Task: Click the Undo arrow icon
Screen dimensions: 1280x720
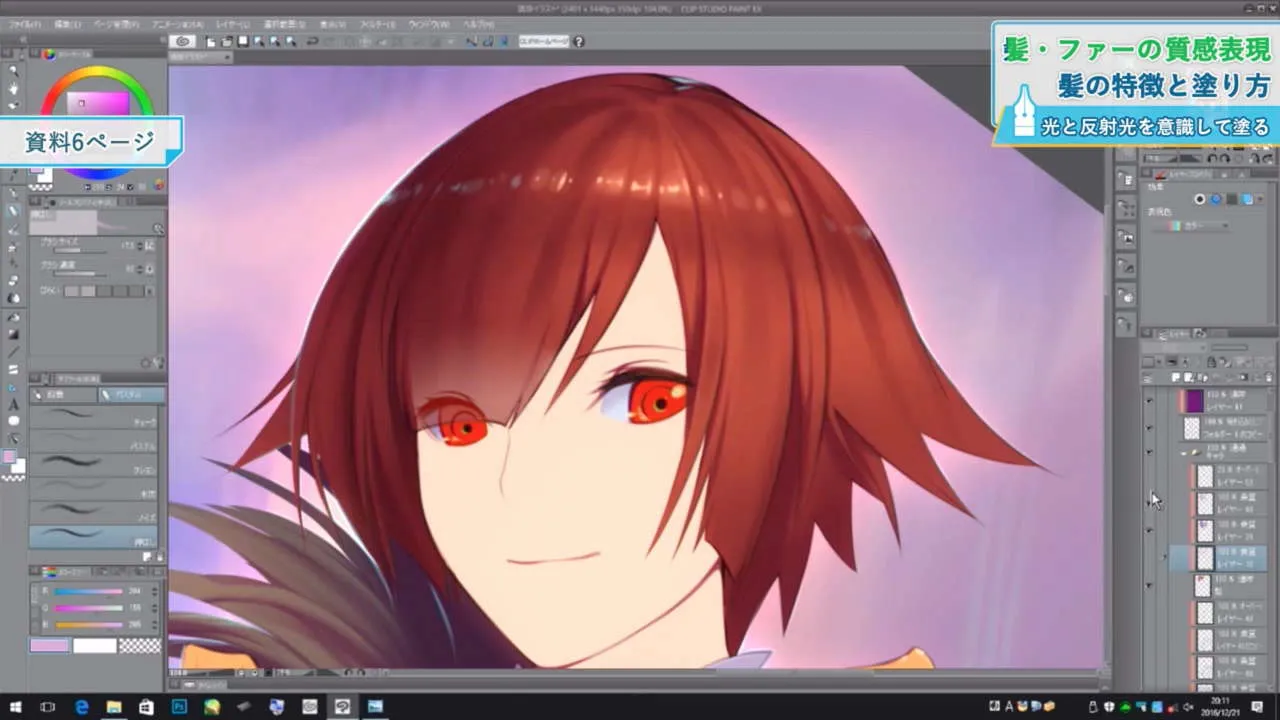Action: (312, 41)
